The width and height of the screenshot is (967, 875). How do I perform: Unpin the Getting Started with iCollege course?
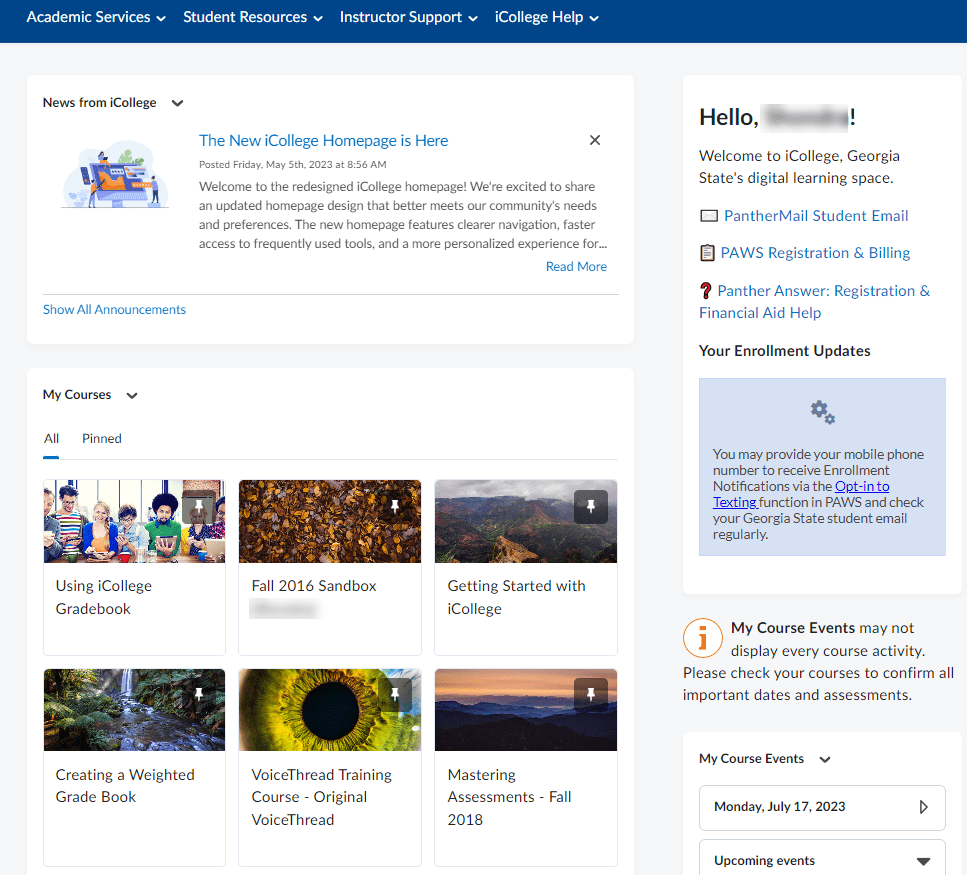click(591, 507)
